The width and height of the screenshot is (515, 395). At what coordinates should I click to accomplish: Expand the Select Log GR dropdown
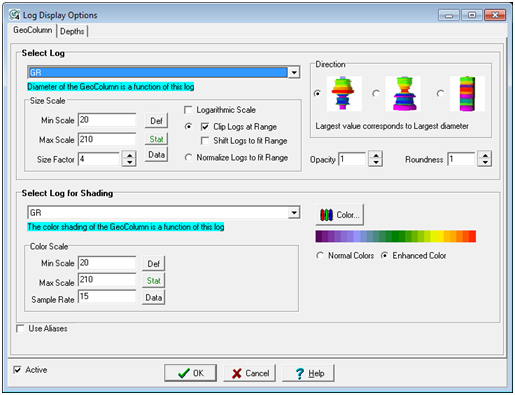click(x=294, y=72)
